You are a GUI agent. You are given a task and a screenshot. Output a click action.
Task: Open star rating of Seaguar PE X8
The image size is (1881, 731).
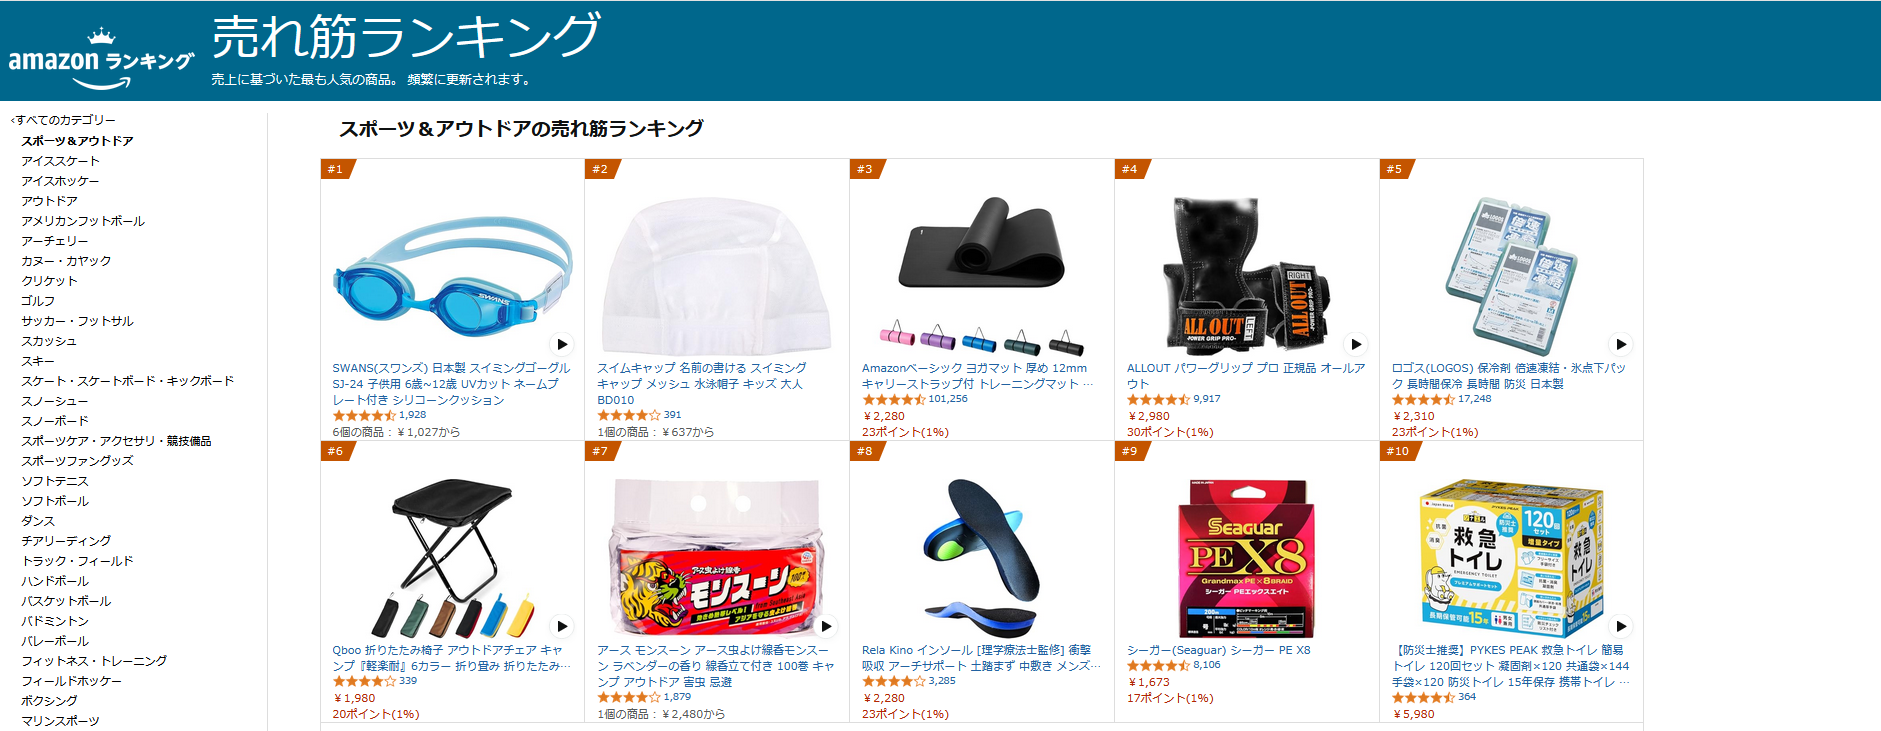(x=1158, y=665)
